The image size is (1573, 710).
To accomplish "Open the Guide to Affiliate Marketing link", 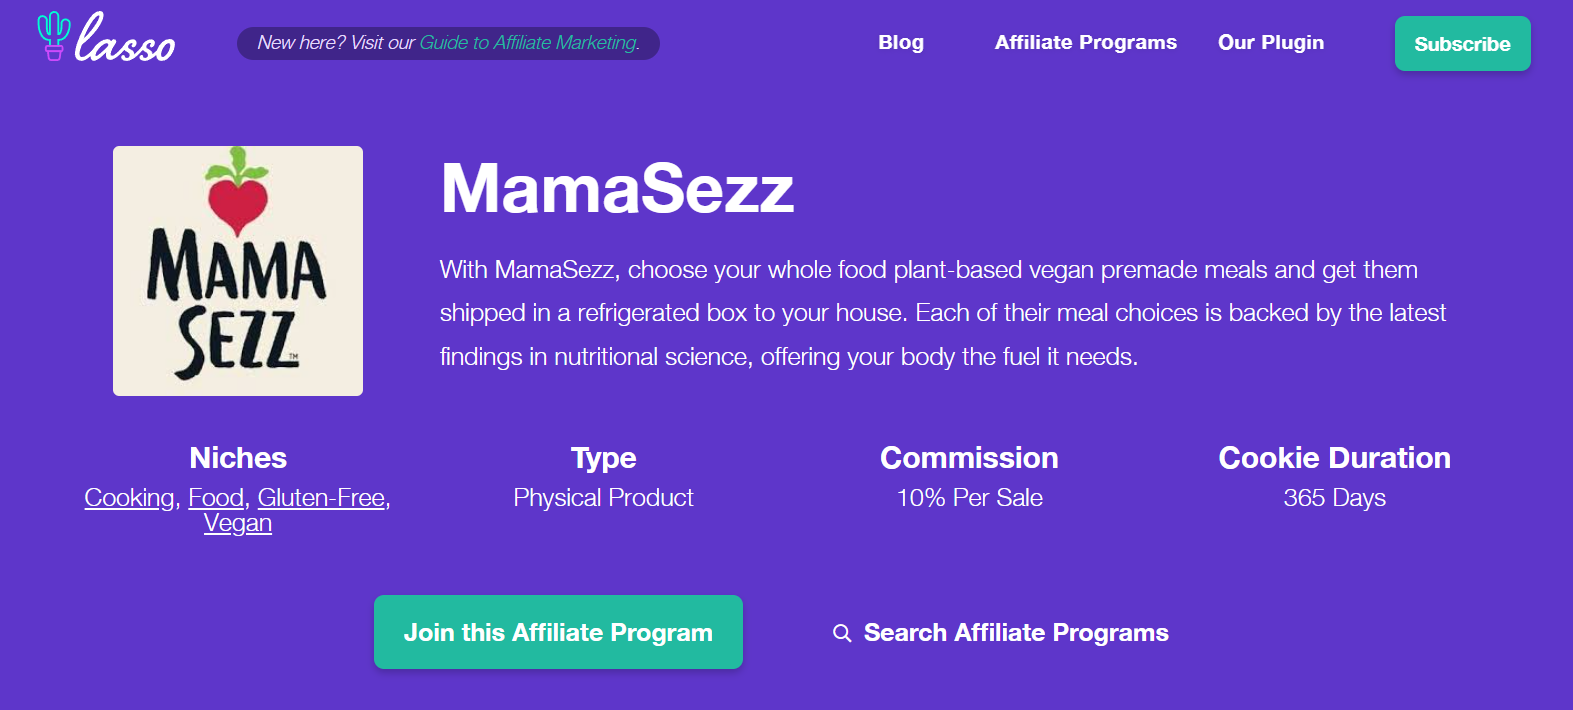I will click(x=529, y=43).
